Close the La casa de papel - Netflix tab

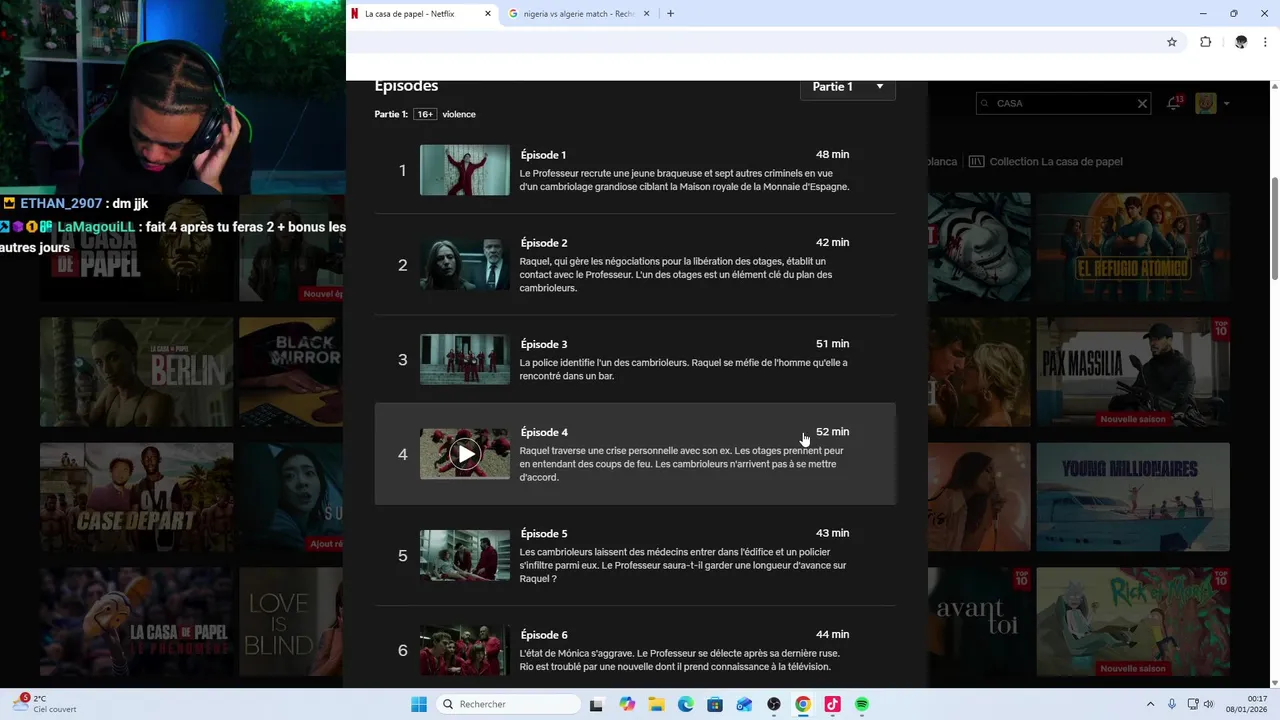(488, 14)
